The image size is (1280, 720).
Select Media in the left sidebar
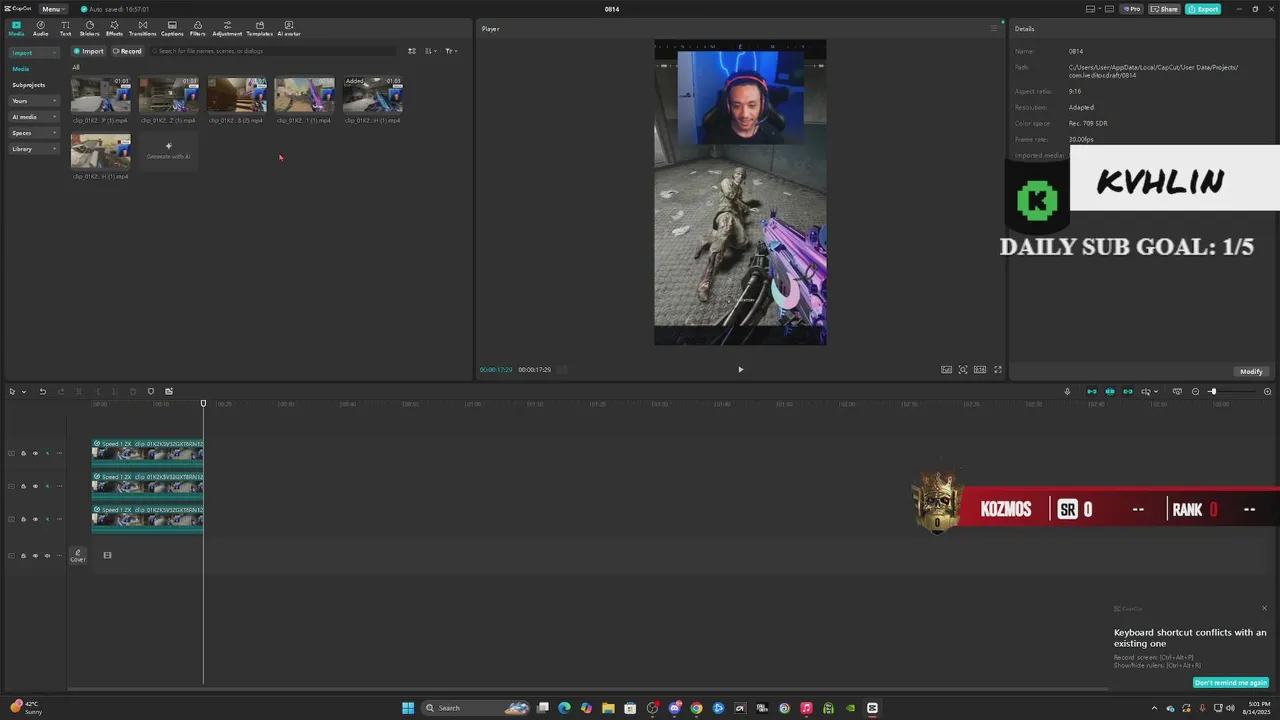click(21, 69)
